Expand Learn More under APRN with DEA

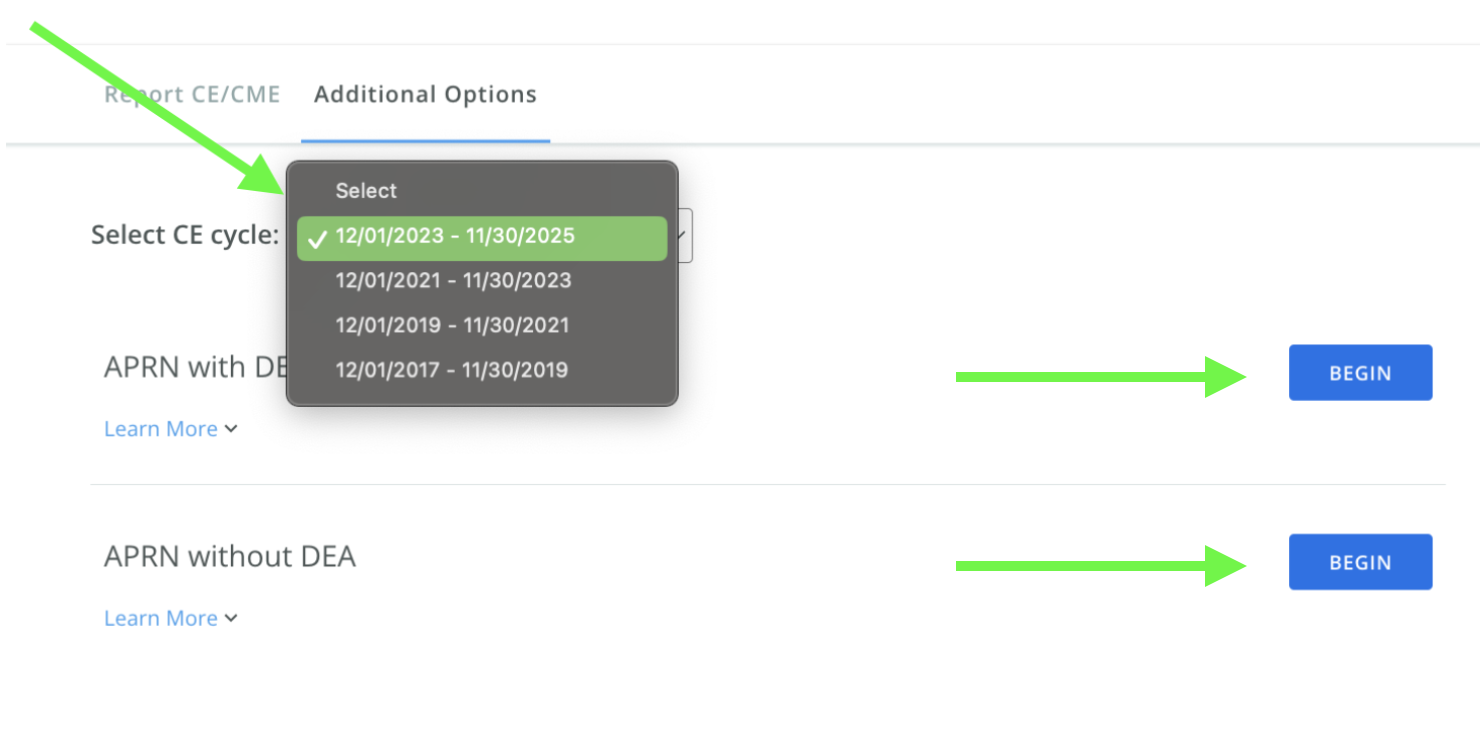pyautogui.click(x=161, y=429)
